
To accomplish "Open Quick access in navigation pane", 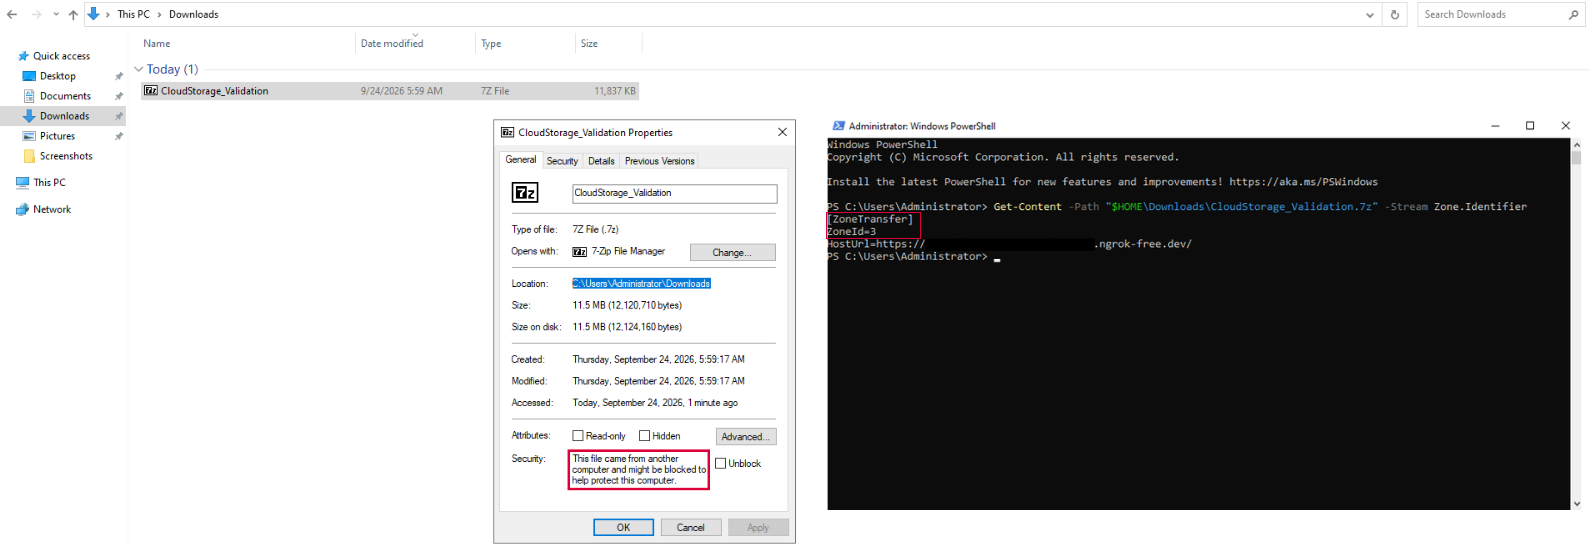I will [61, 56].
